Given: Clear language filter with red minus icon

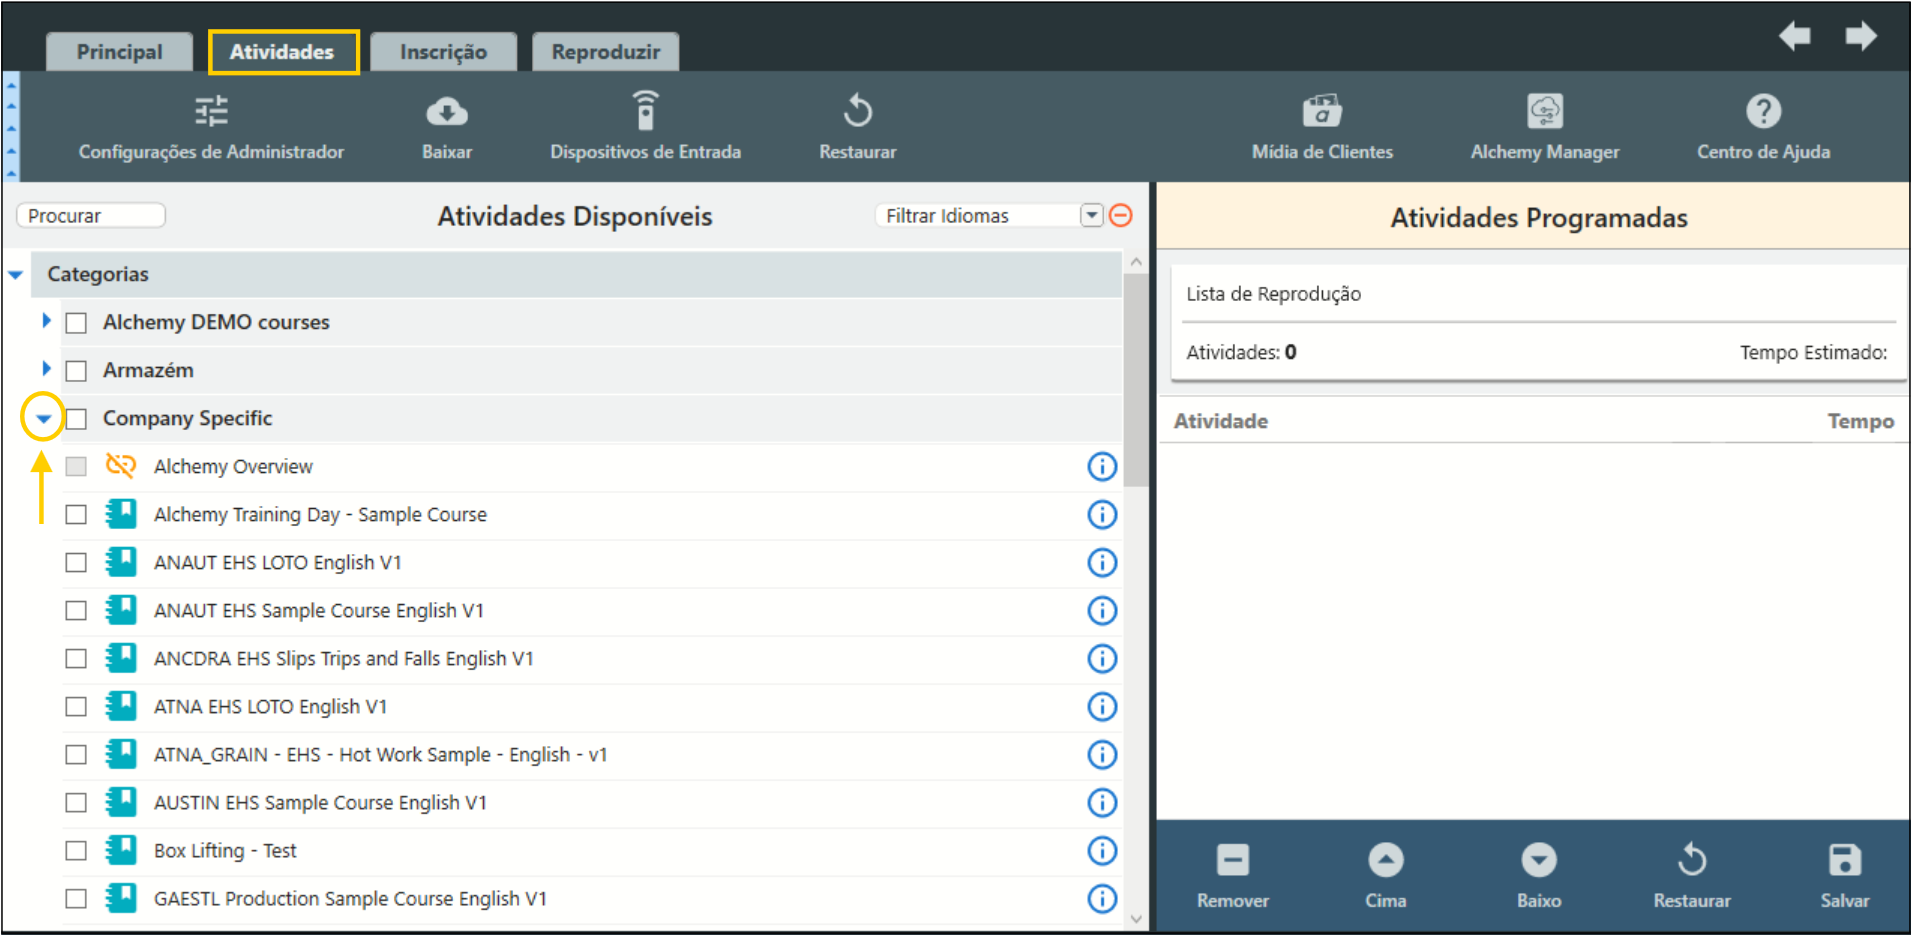Looking at the screenshot, I should point(1121,216).
